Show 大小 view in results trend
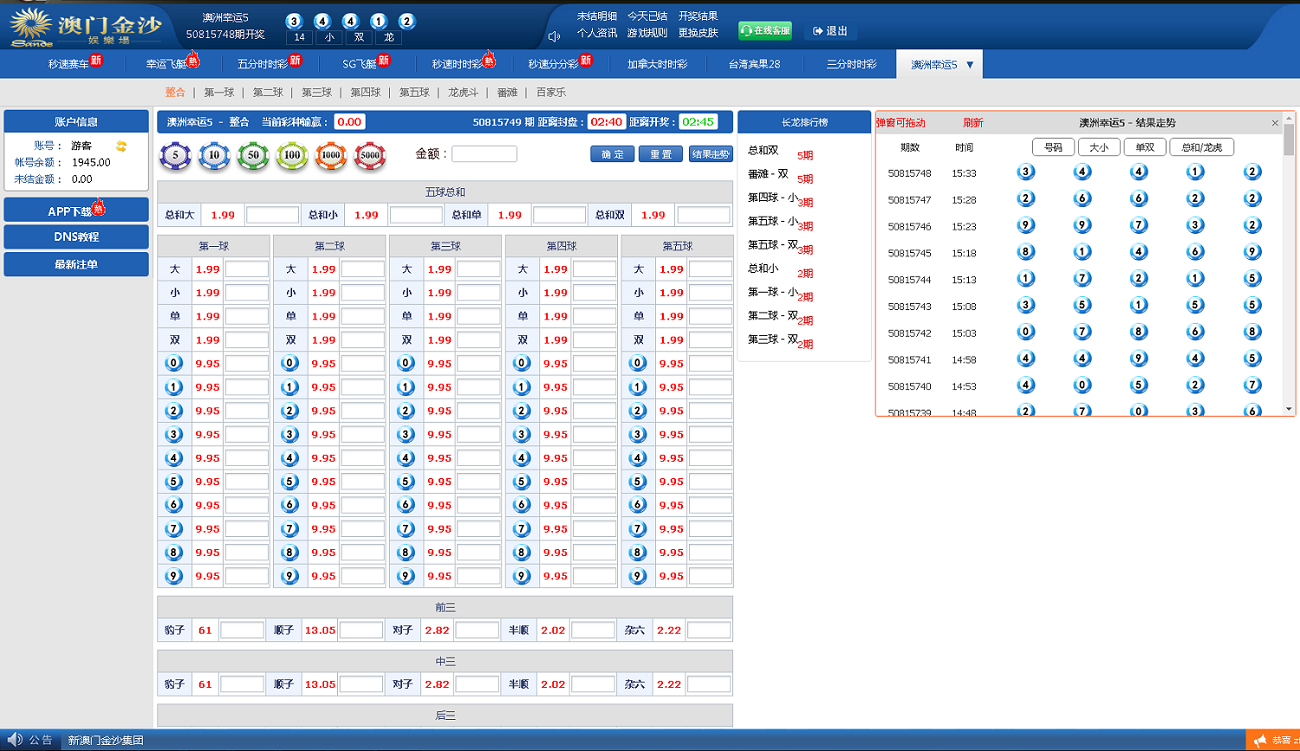Screen dimensions: 1300x751 coord(1098,147)
